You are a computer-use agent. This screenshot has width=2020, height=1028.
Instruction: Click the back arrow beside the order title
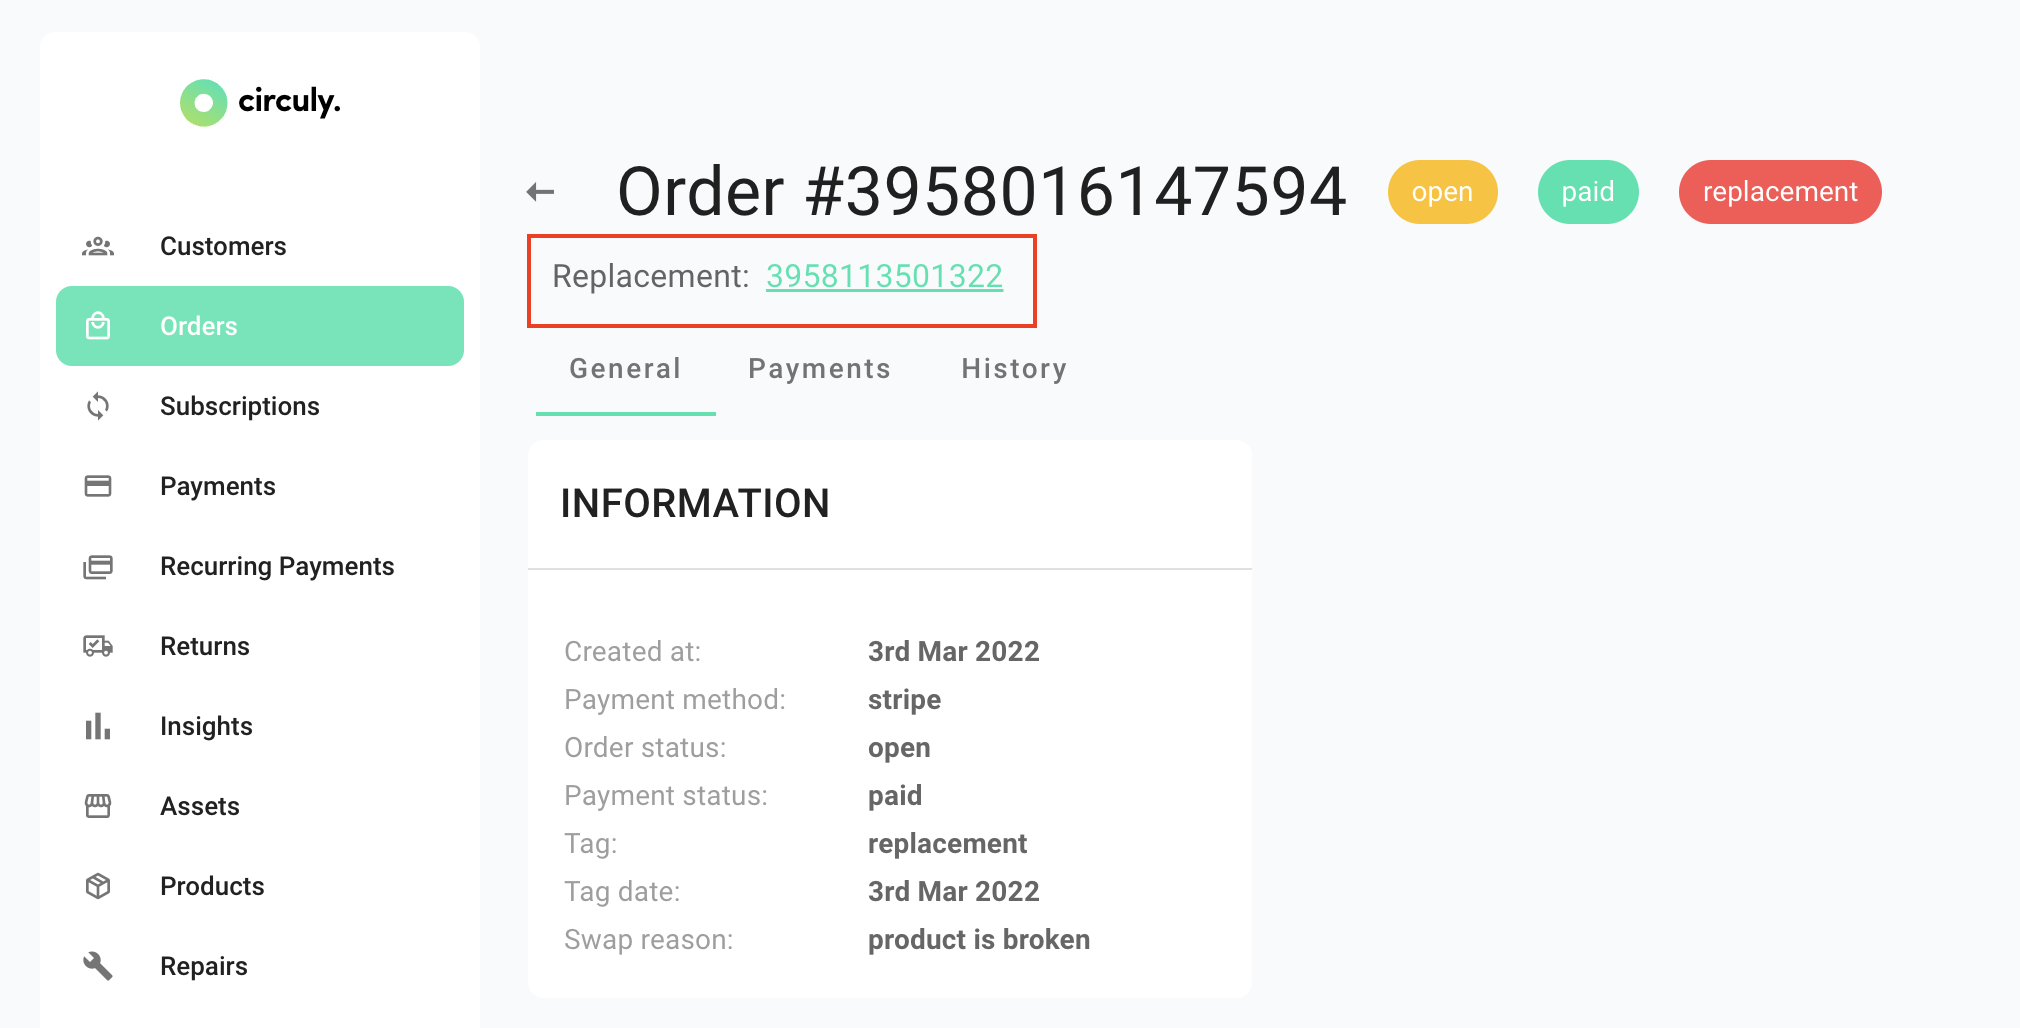pos(540,192)
